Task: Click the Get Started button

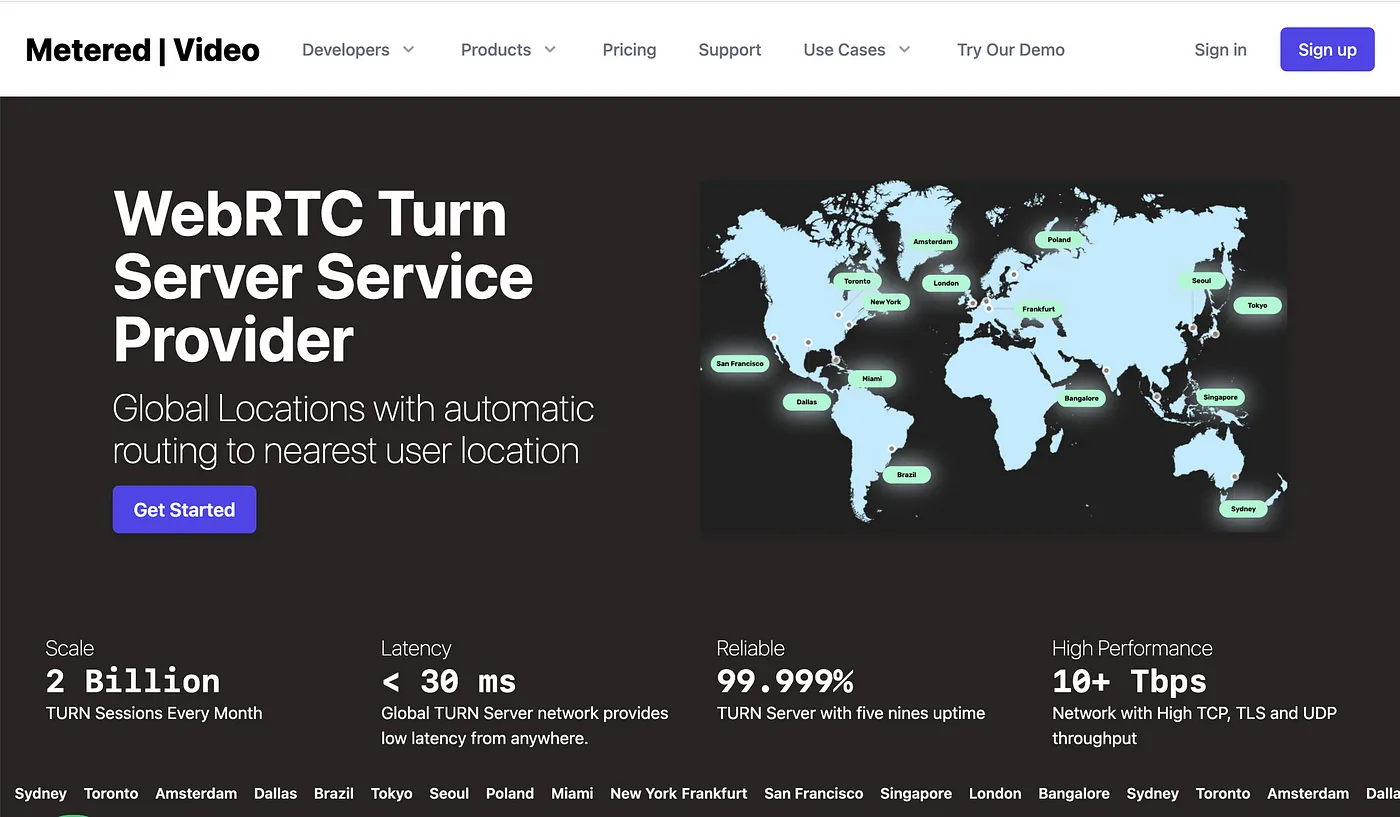Action: coord(184,509)
